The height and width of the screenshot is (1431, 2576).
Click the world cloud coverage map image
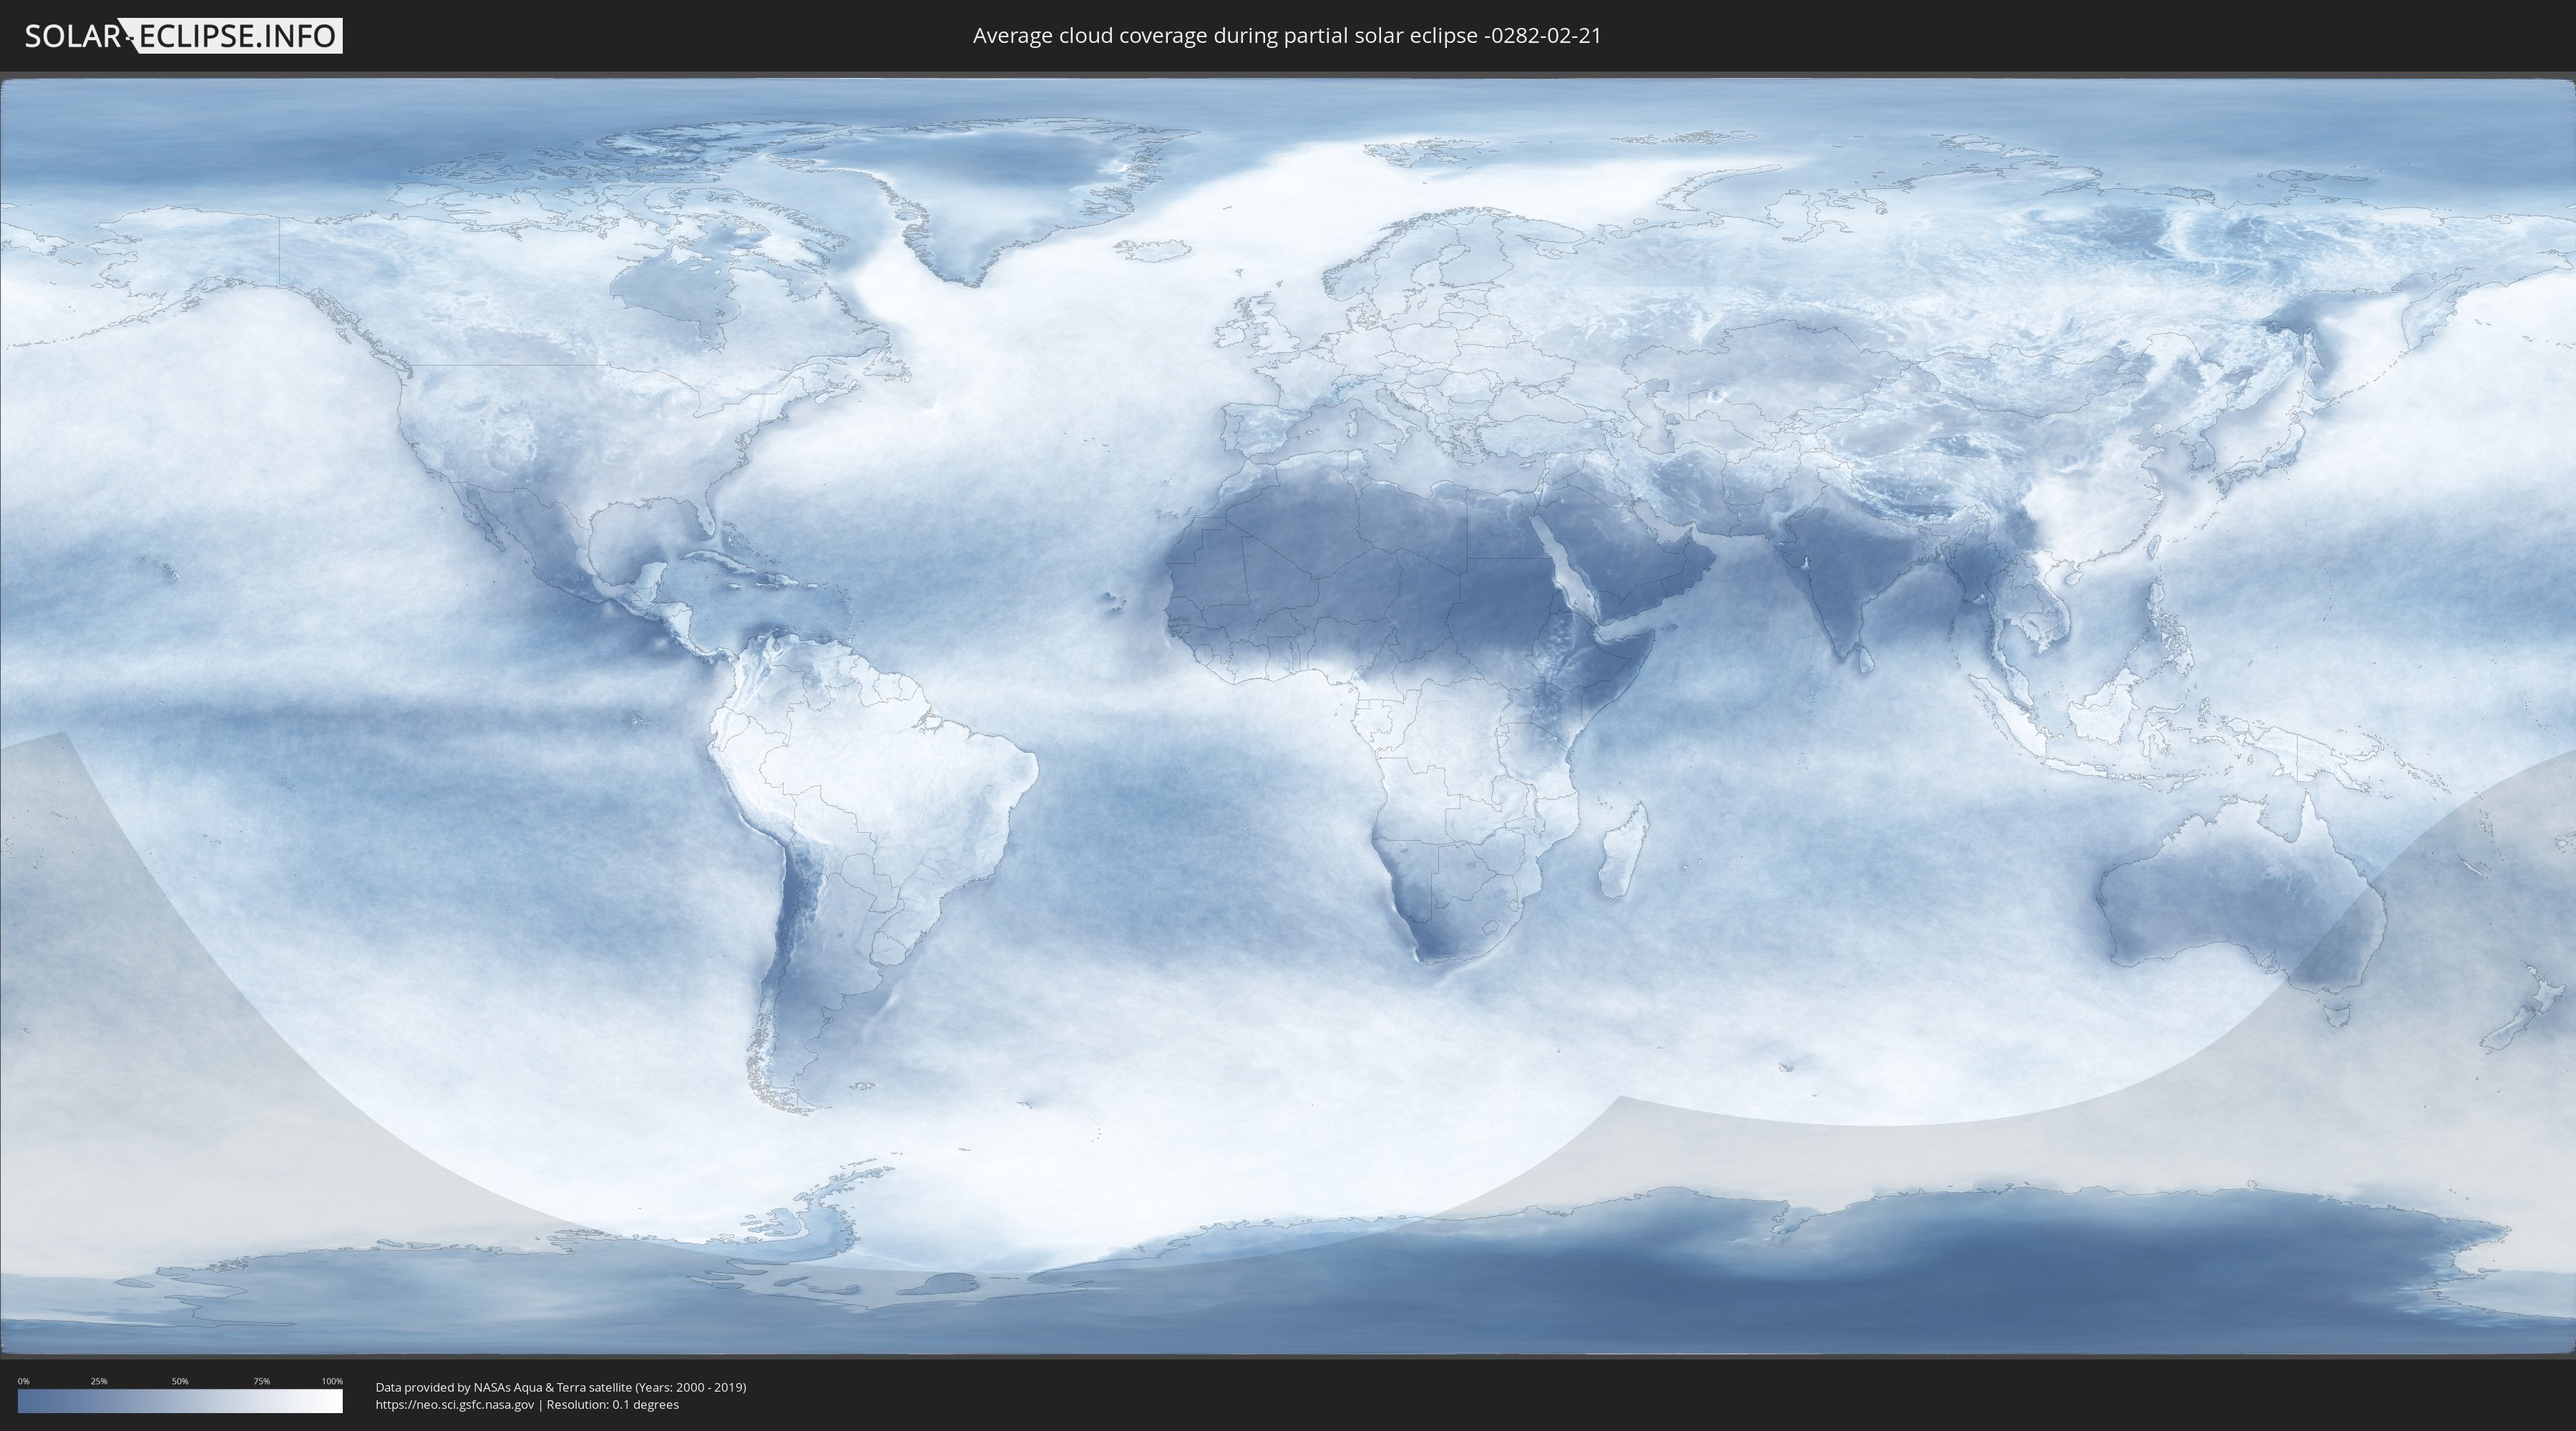(x=1288, y=716)
